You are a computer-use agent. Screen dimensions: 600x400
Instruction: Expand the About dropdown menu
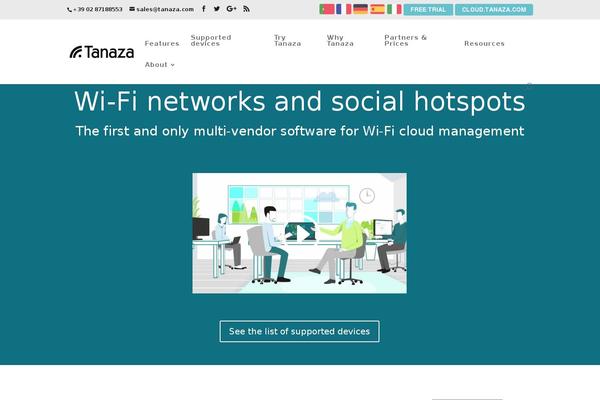160,65
